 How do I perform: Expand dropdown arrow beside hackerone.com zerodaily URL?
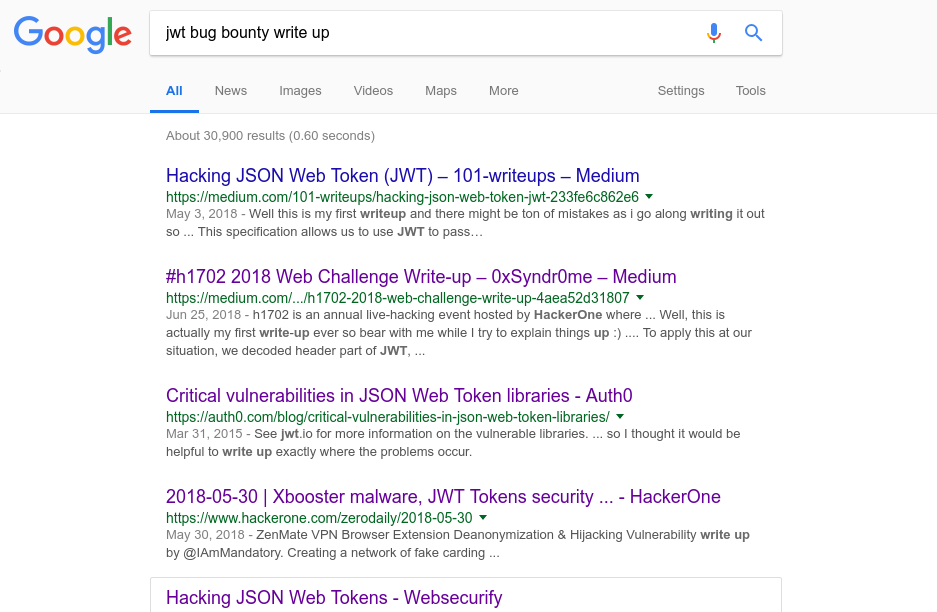(483, 518)
